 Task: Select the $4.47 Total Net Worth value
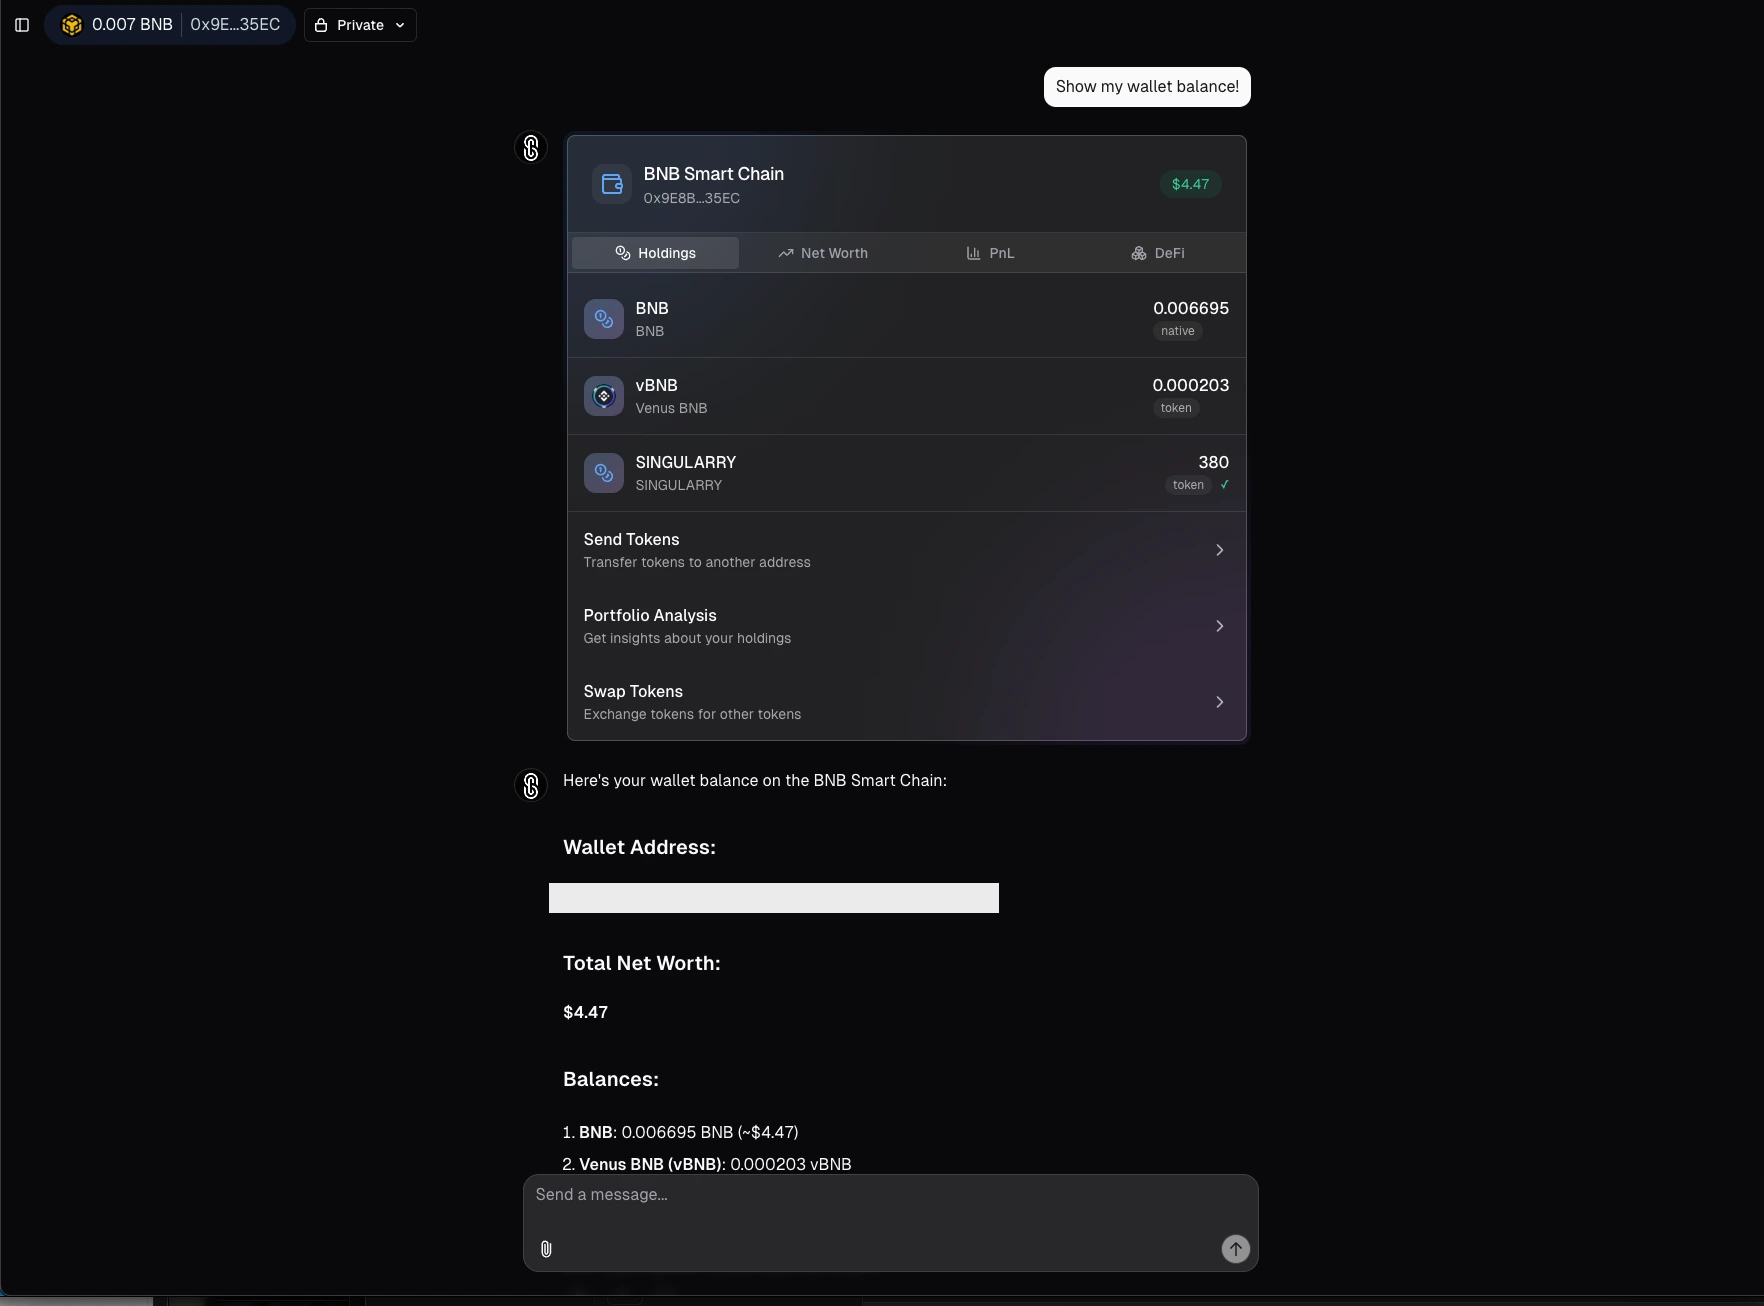tap(585, 1012)
